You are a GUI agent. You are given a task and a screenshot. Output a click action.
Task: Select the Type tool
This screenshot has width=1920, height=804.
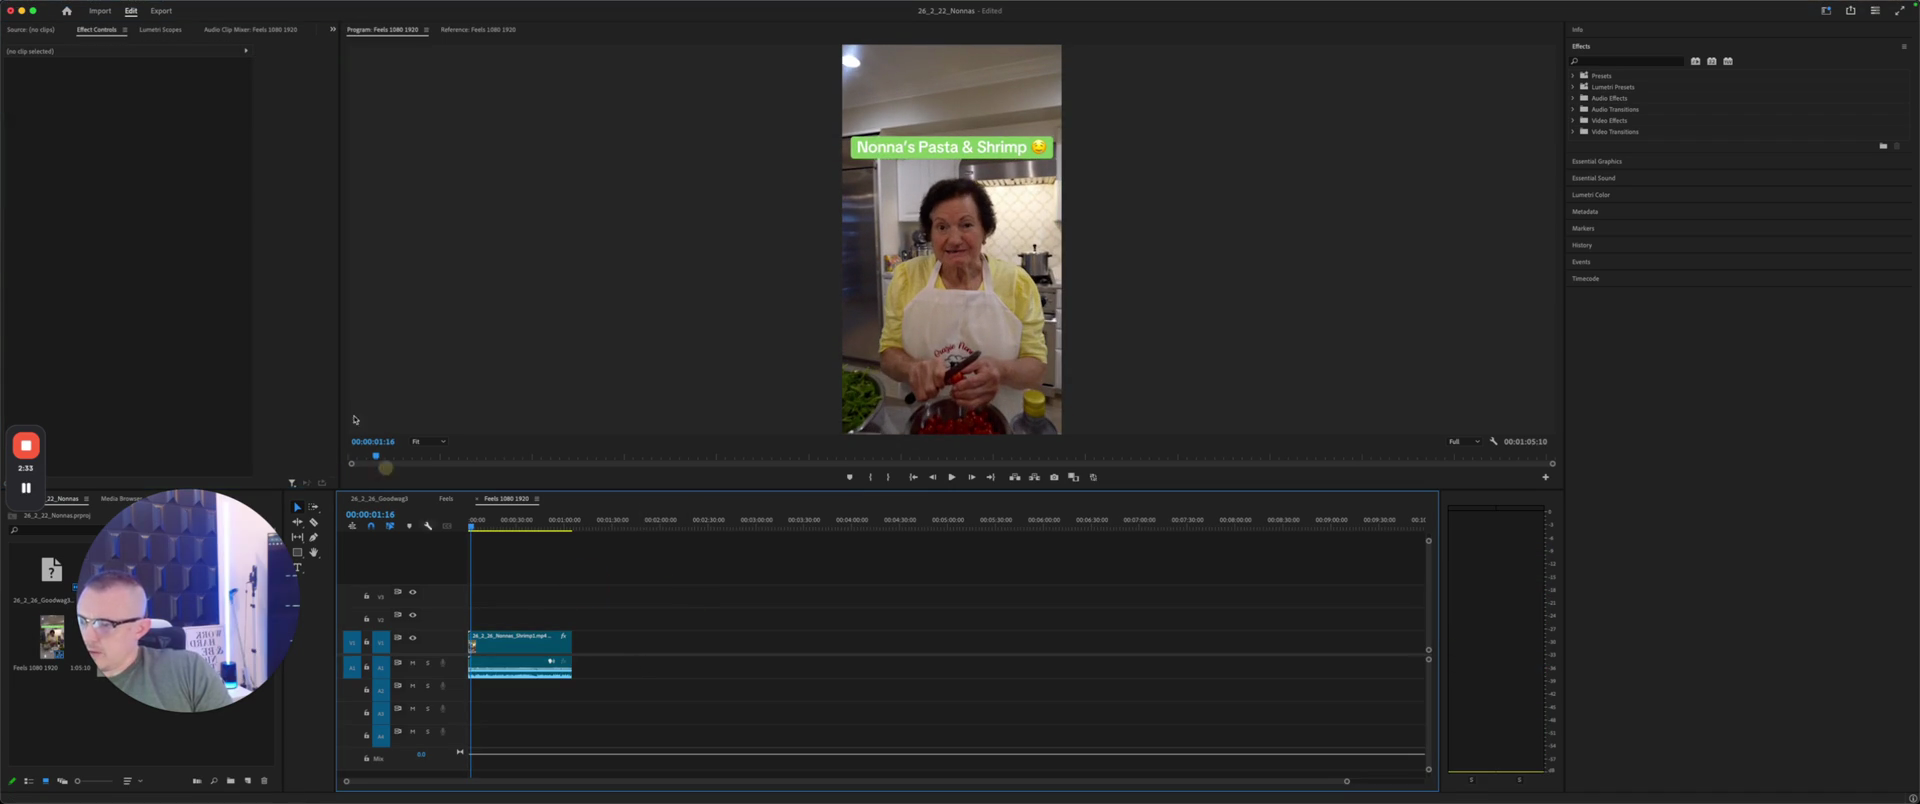297,568
